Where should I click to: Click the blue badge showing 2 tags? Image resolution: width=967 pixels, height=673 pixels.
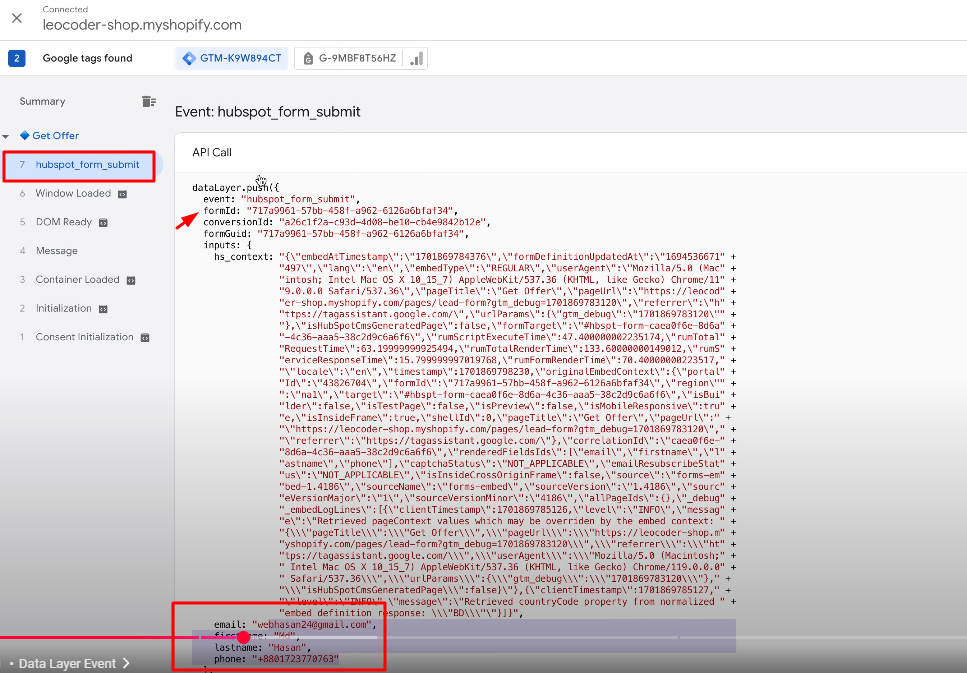17,59
